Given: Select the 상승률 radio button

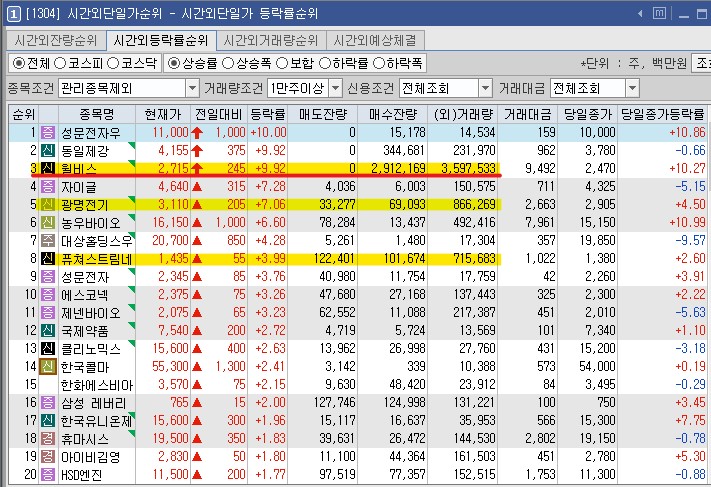Looking at the screenshot, I should point(174,63).
